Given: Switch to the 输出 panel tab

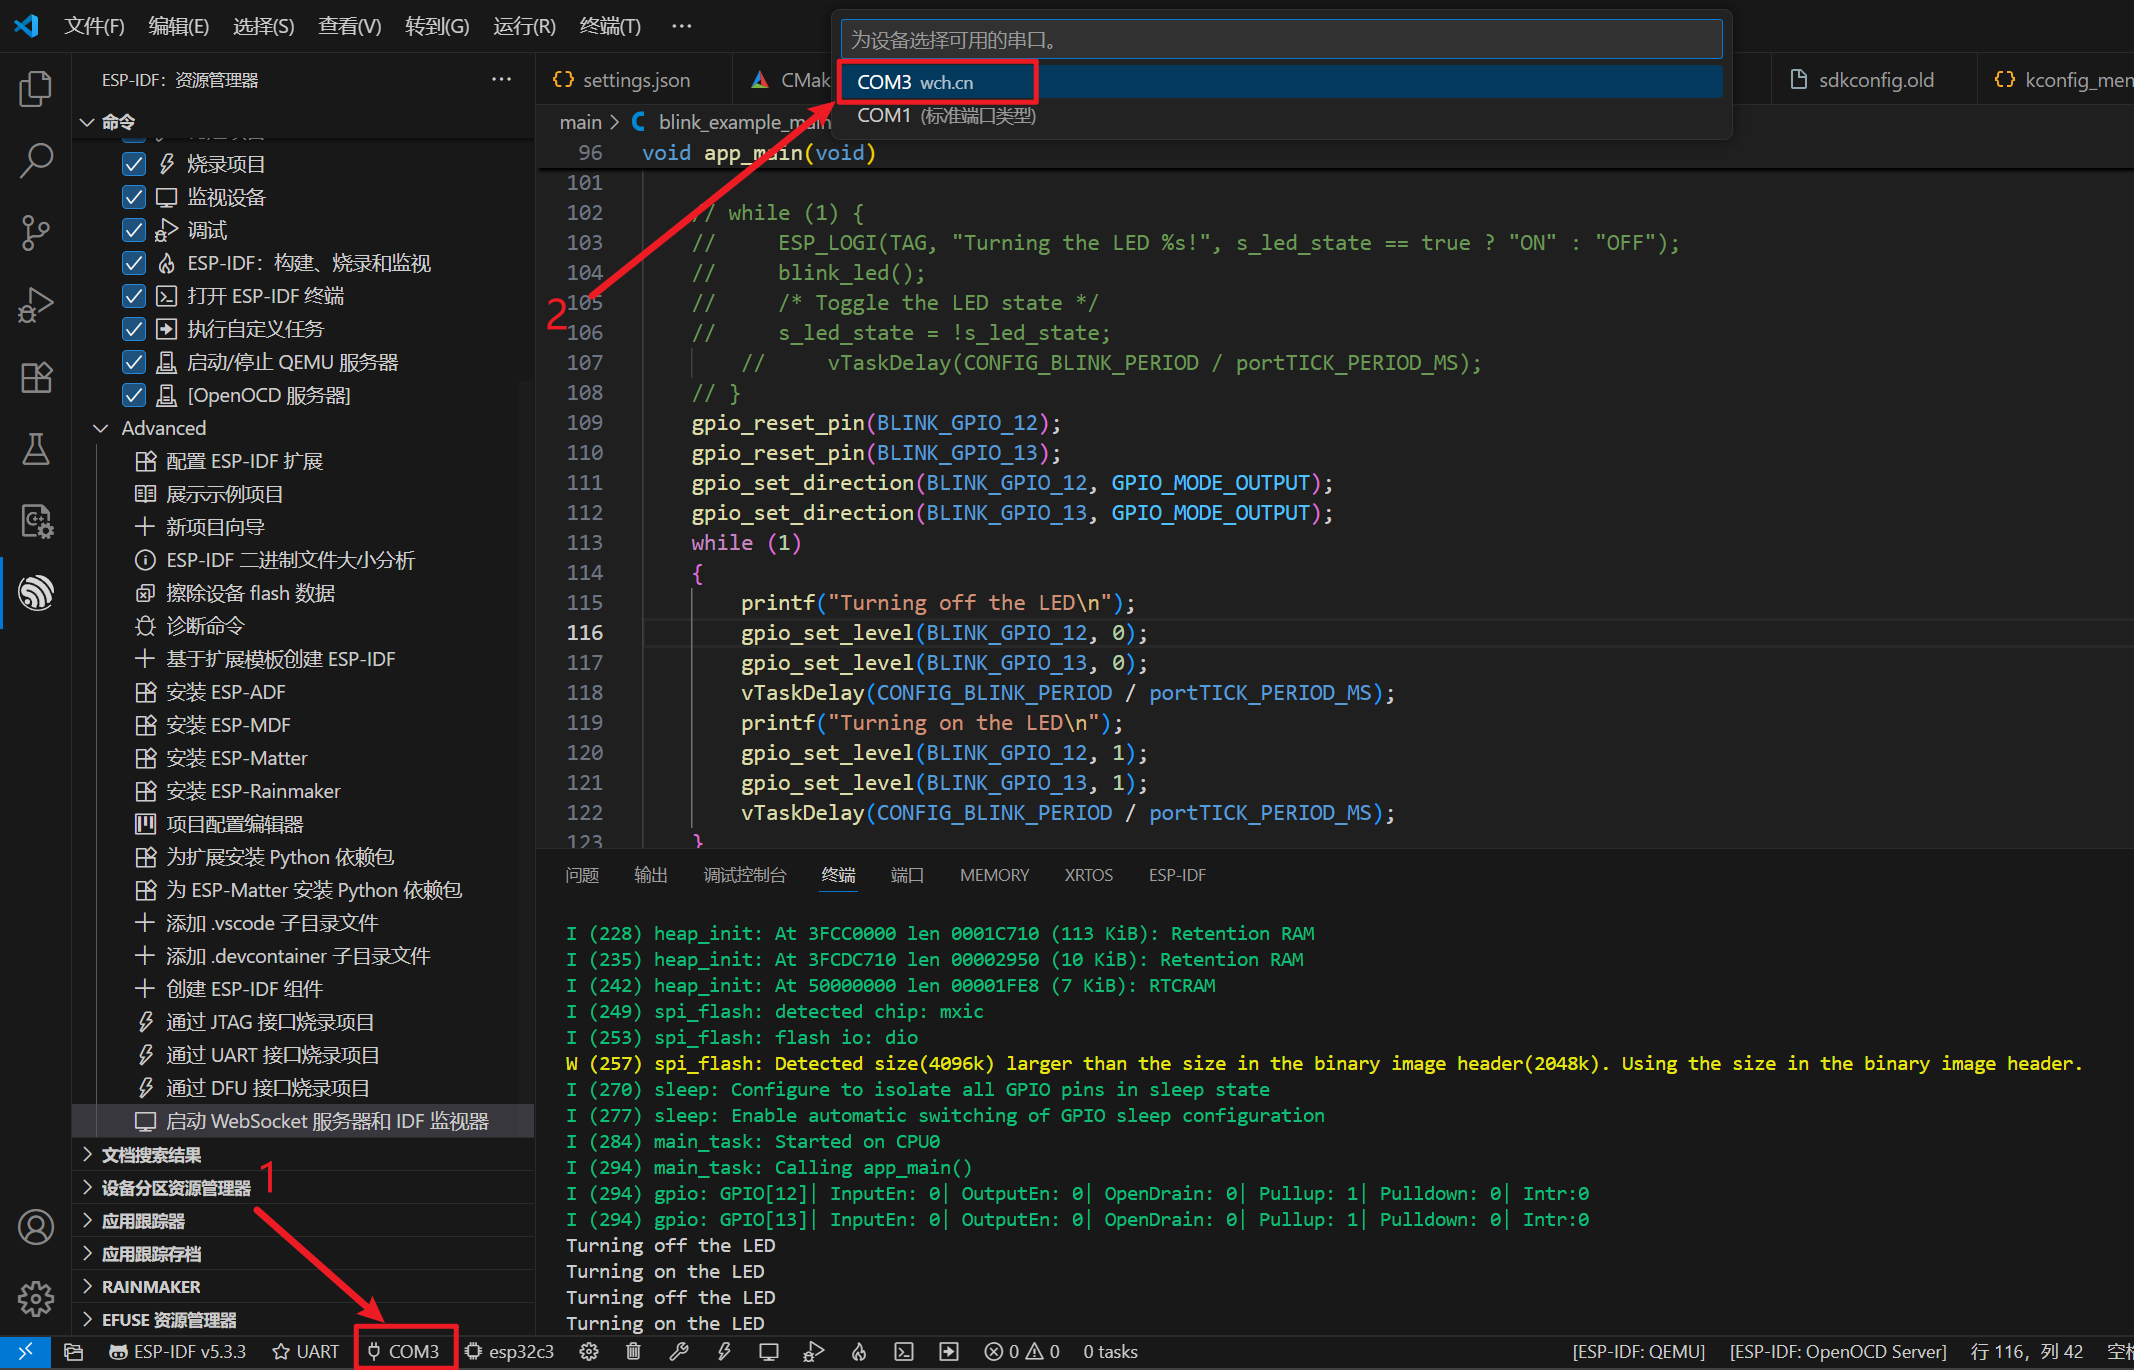Looking at the screenshot, I should (x=650, y=875).
